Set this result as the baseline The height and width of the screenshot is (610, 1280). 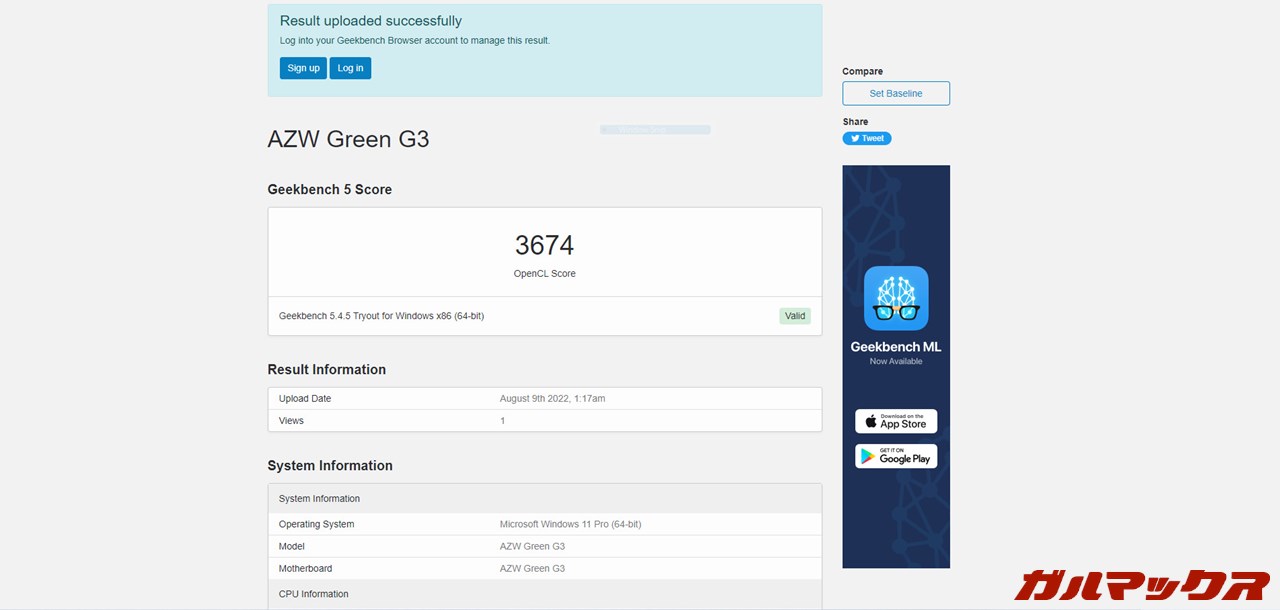click(896, 94)
